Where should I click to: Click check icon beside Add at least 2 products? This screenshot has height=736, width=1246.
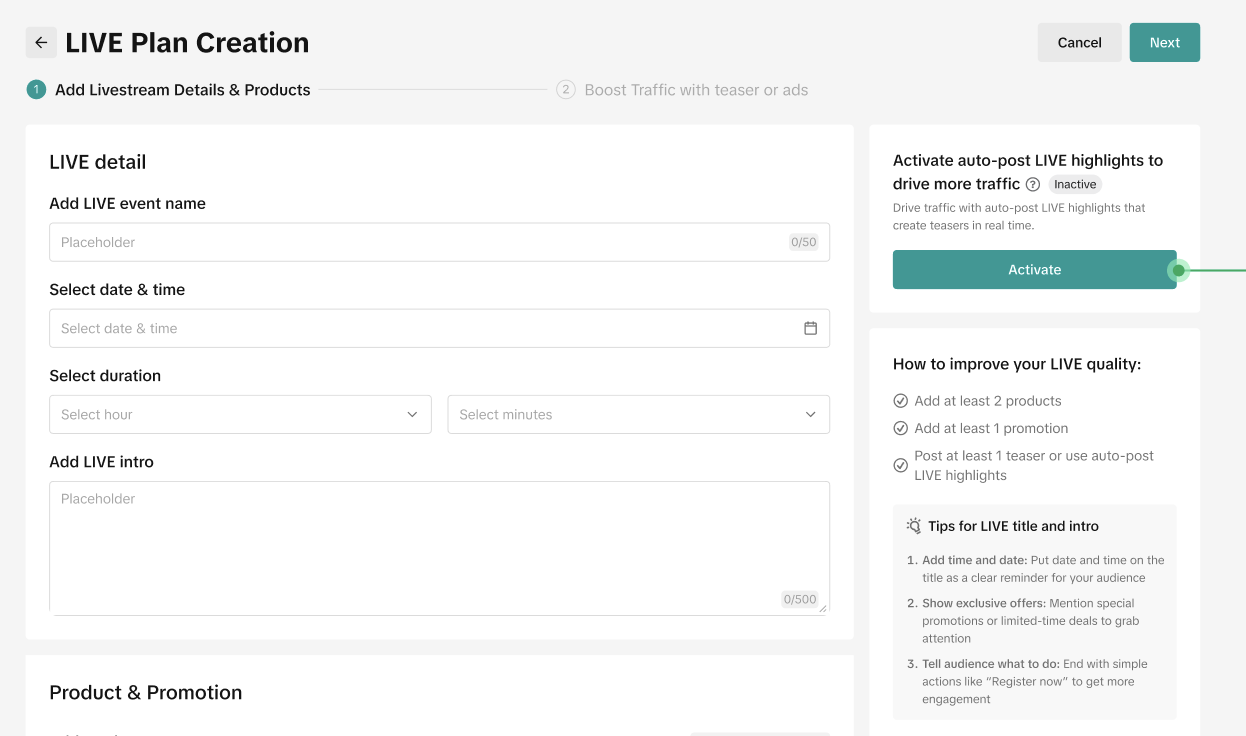[900, 401]
